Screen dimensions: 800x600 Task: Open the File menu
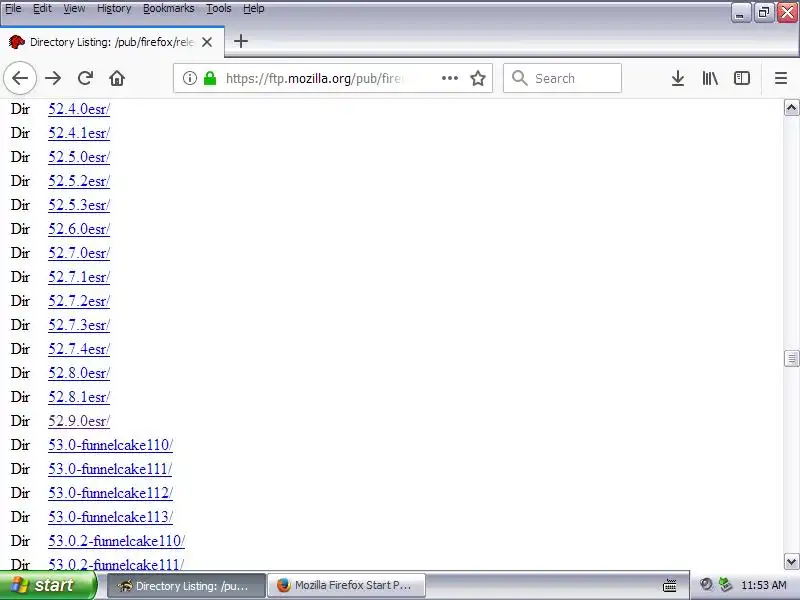tap(13, 8)
